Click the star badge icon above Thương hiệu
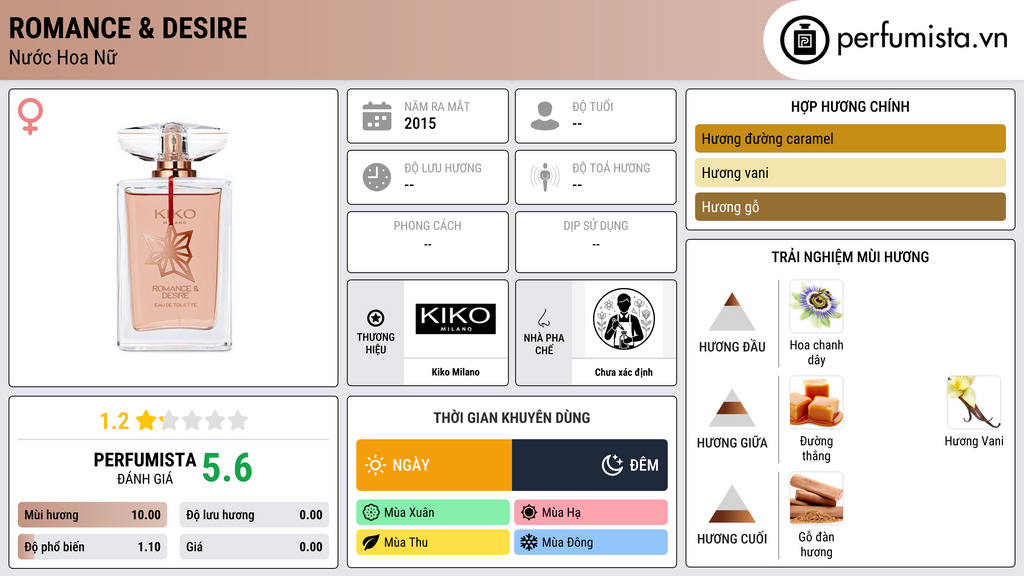The image size is (1024, 576). click(x=376, y=318)
